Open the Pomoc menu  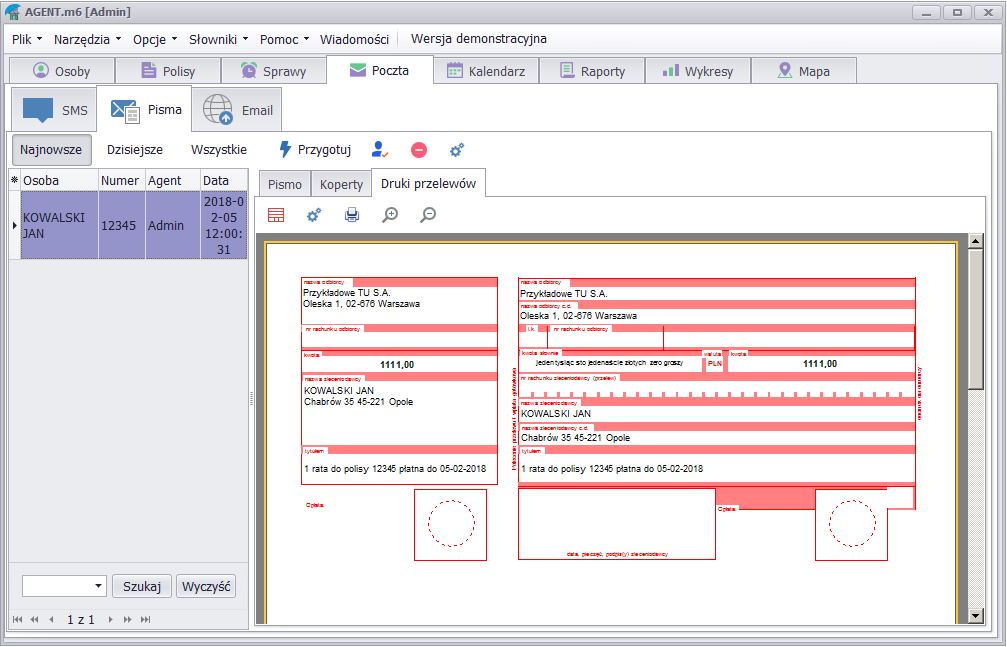[x=285, y=39]
